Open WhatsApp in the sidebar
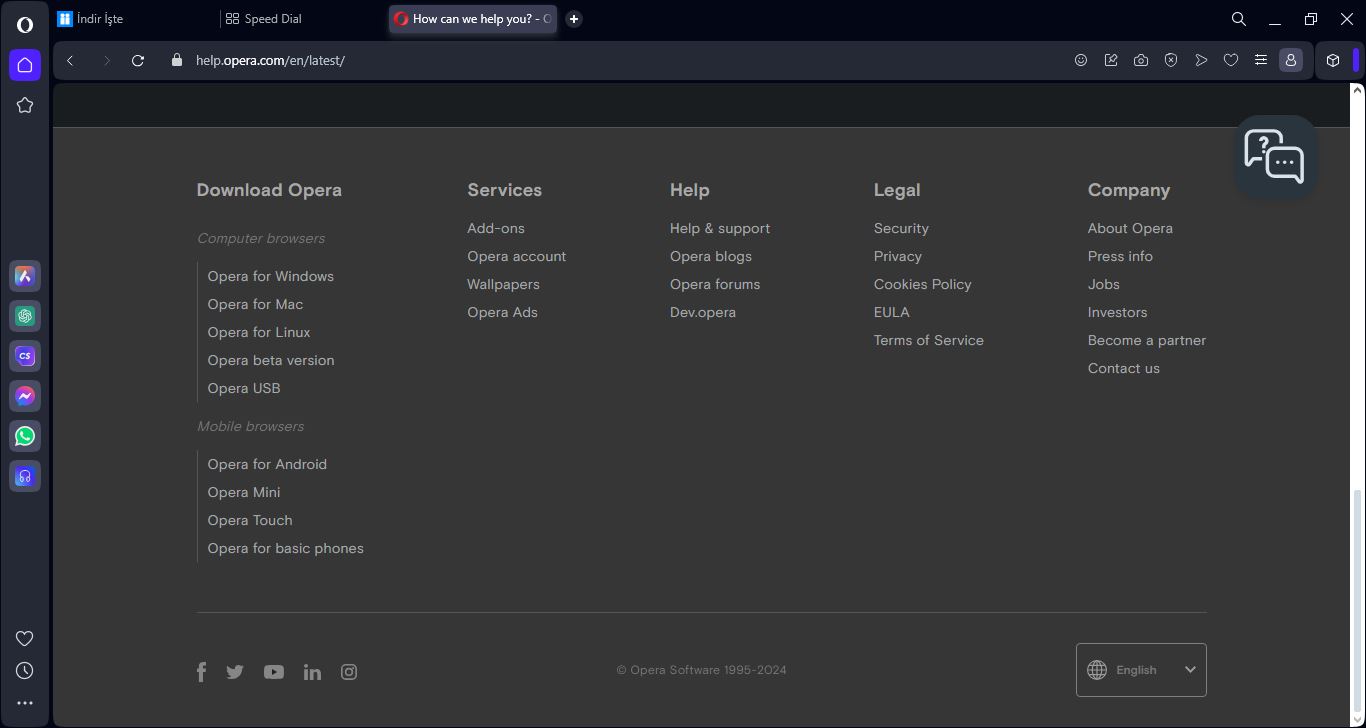This screenshot has height=728, width=1366. click(x=25, y=436)
